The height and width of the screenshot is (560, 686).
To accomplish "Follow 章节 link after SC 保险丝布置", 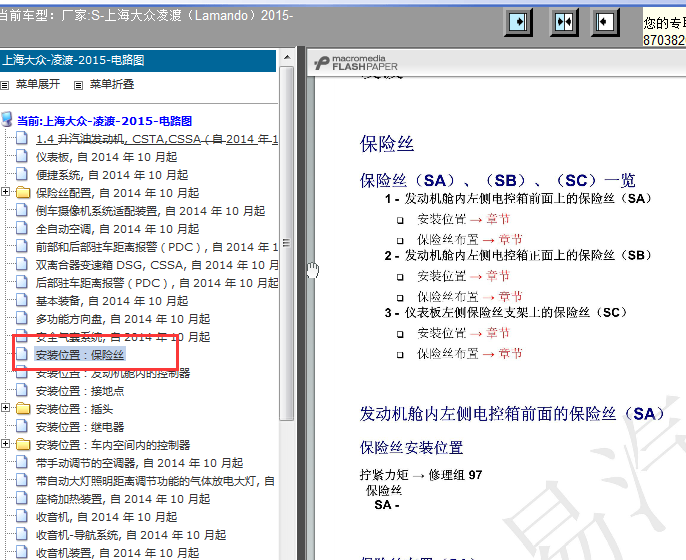I will (510, 353).
